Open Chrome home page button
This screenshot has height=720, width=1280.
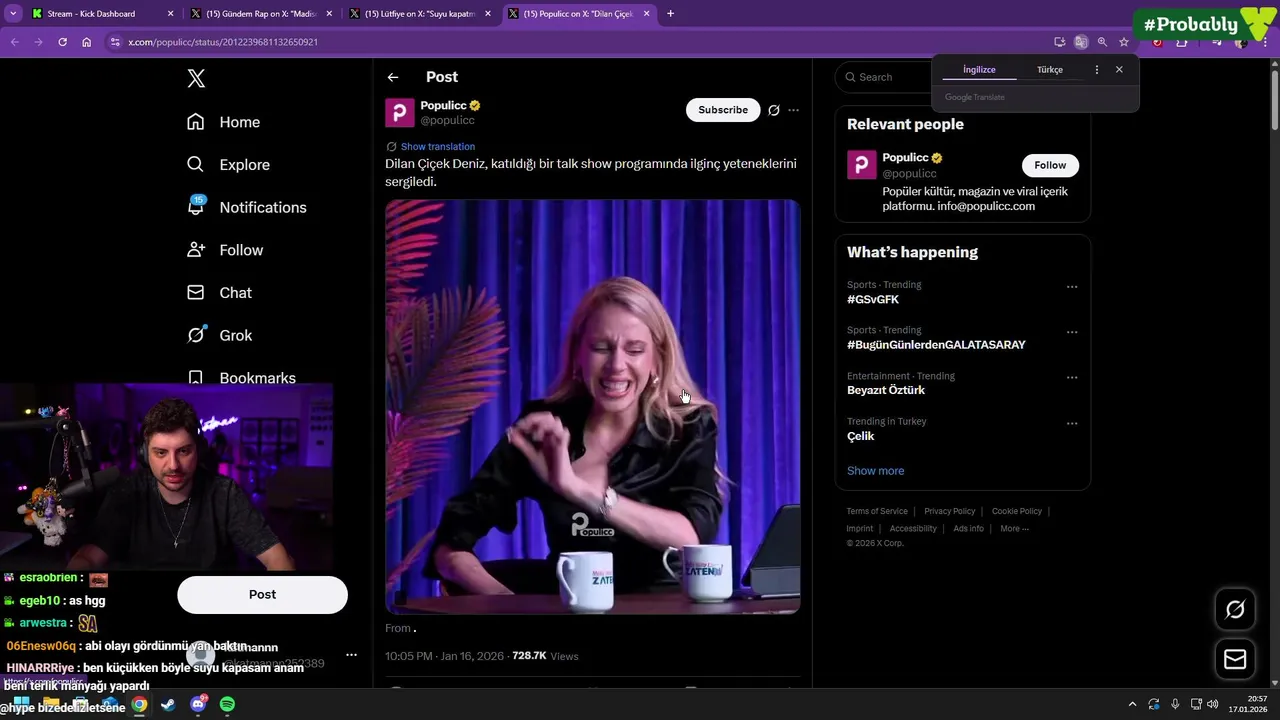86,42
